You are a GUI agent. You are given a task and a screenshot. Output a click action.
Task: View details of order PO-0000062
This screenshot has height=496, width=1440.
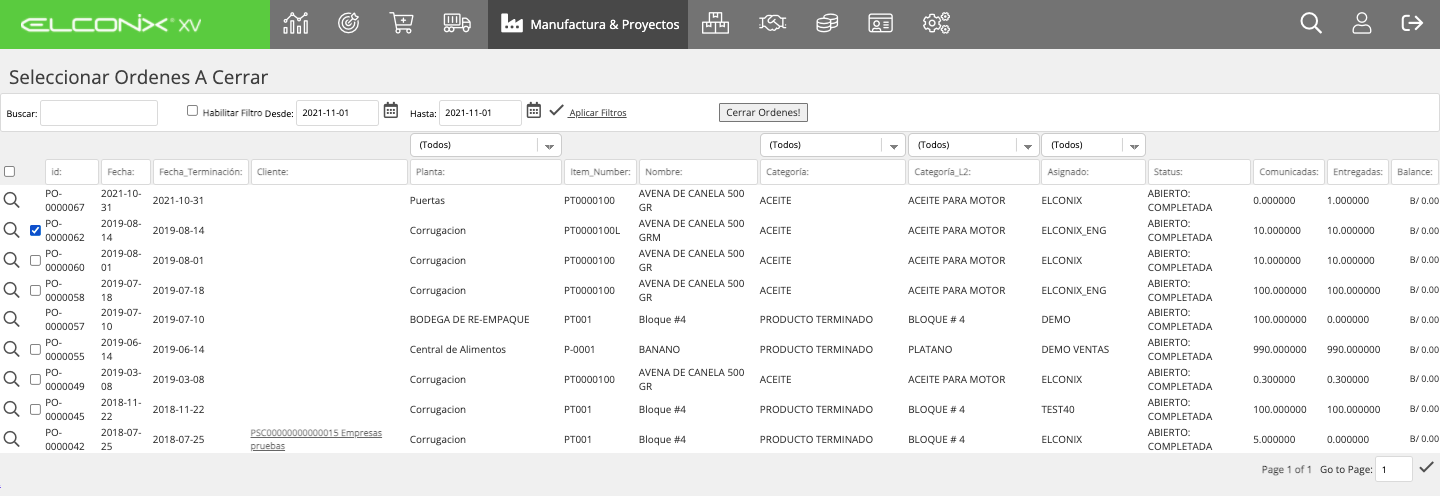pos(11,230)
